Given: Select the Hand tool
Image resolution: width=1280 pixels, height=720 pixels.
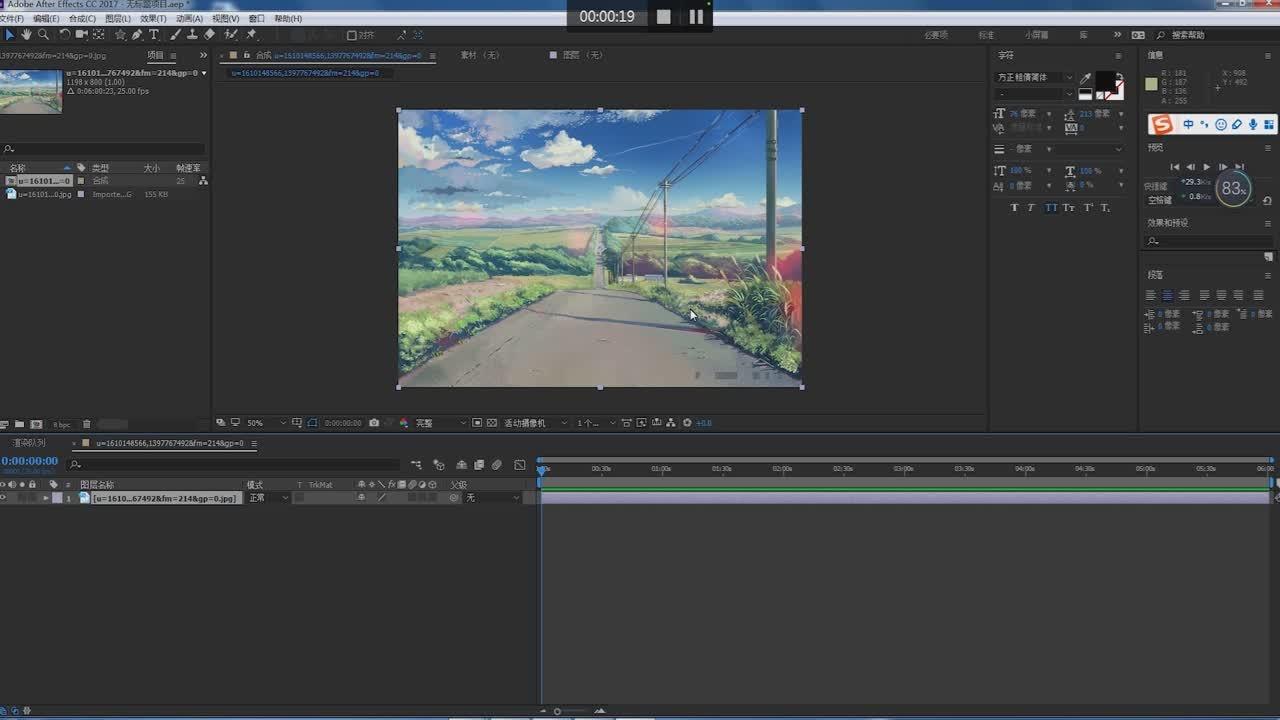Looking at the screenshot, I should [x=26, y=35].
